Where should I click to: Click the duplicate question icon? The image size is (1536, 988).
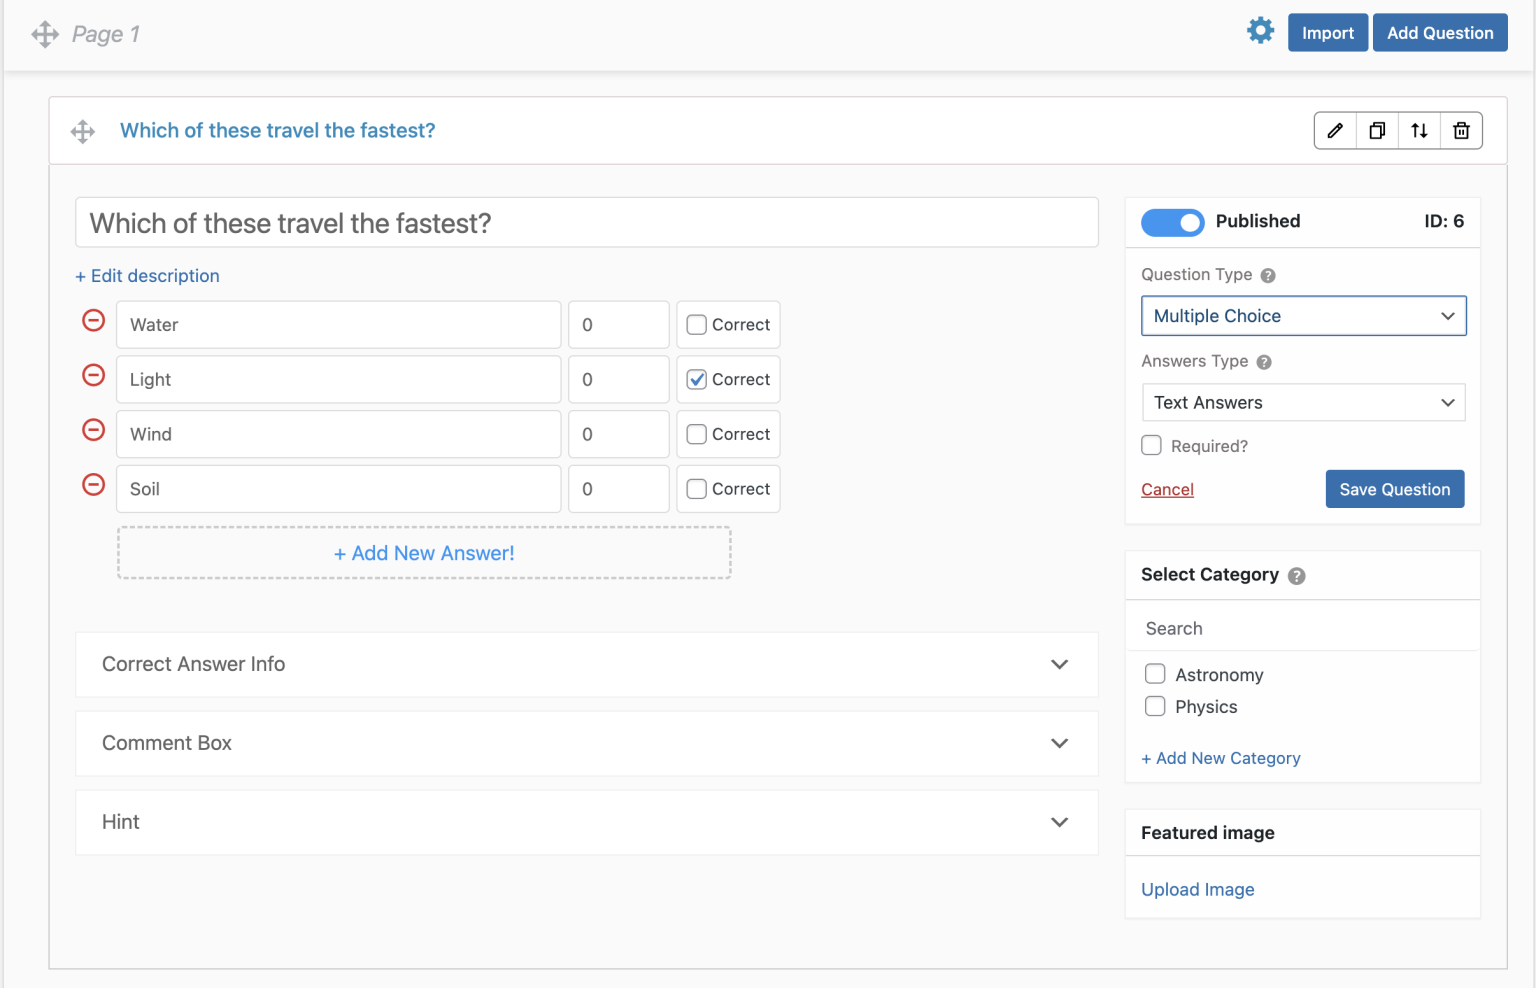(1377, 130)
